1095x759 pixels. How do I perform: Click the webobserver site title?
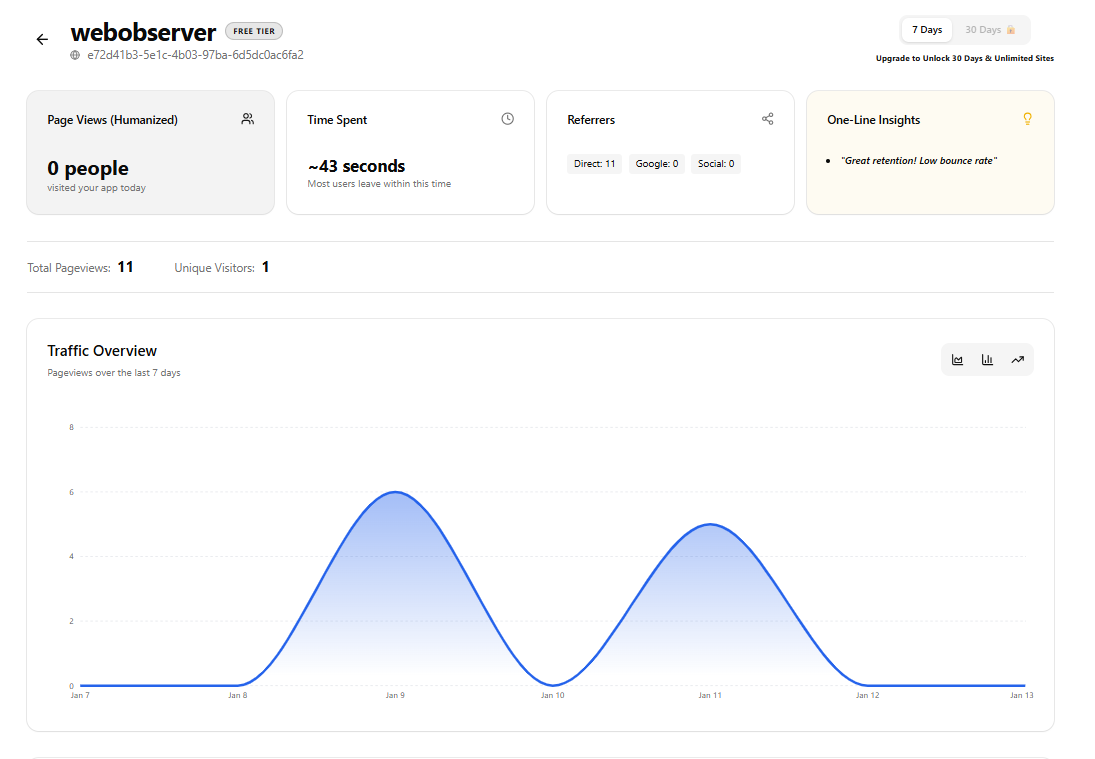coord(143,33)
